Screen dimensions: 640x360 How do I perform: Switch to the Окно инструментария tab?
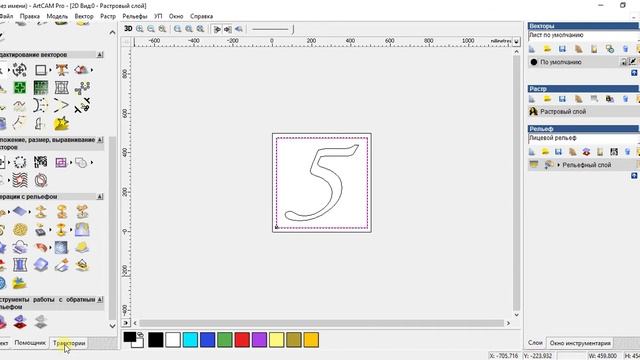pyautogui.click(x=580, y=343)
